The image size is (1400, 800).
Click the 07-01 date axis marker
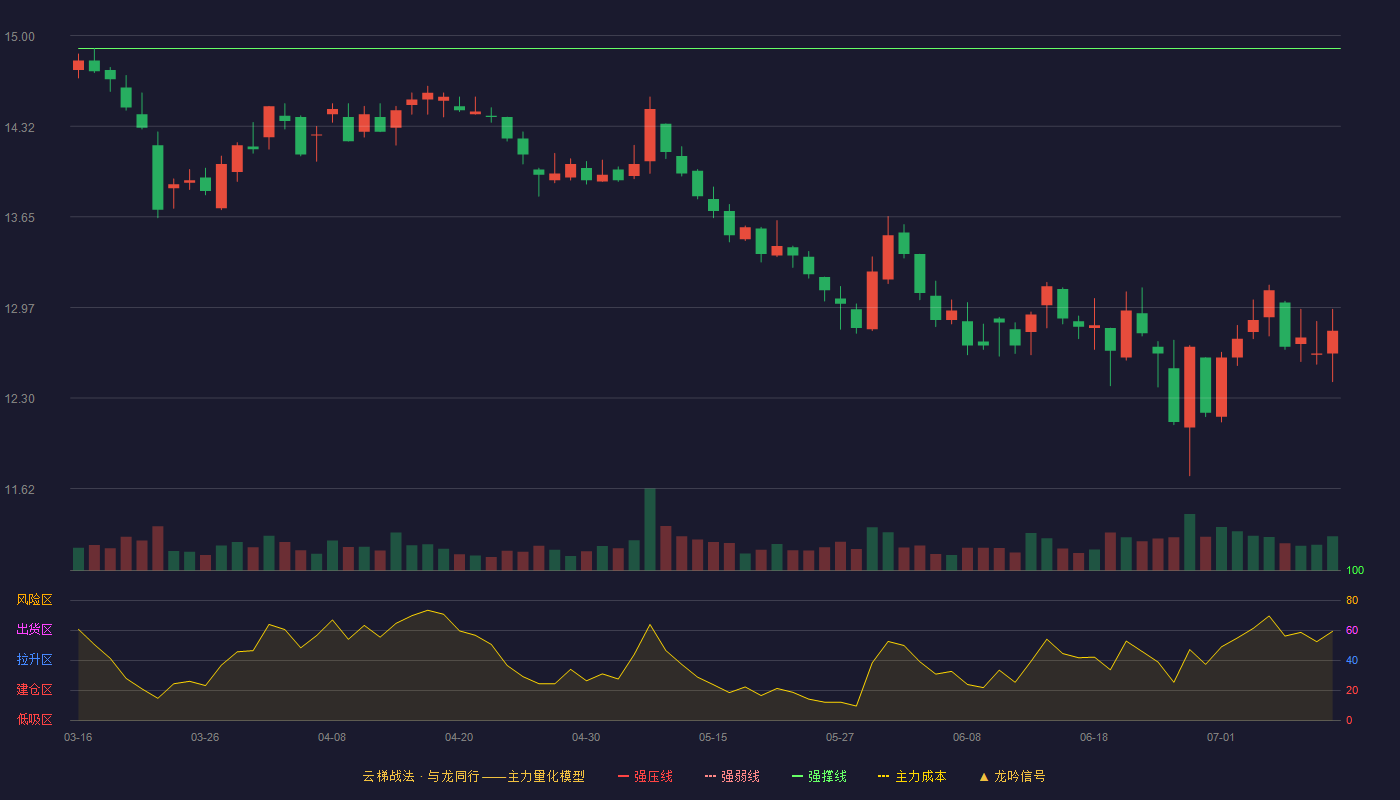pyautogui.click(x=1221, y=737)
